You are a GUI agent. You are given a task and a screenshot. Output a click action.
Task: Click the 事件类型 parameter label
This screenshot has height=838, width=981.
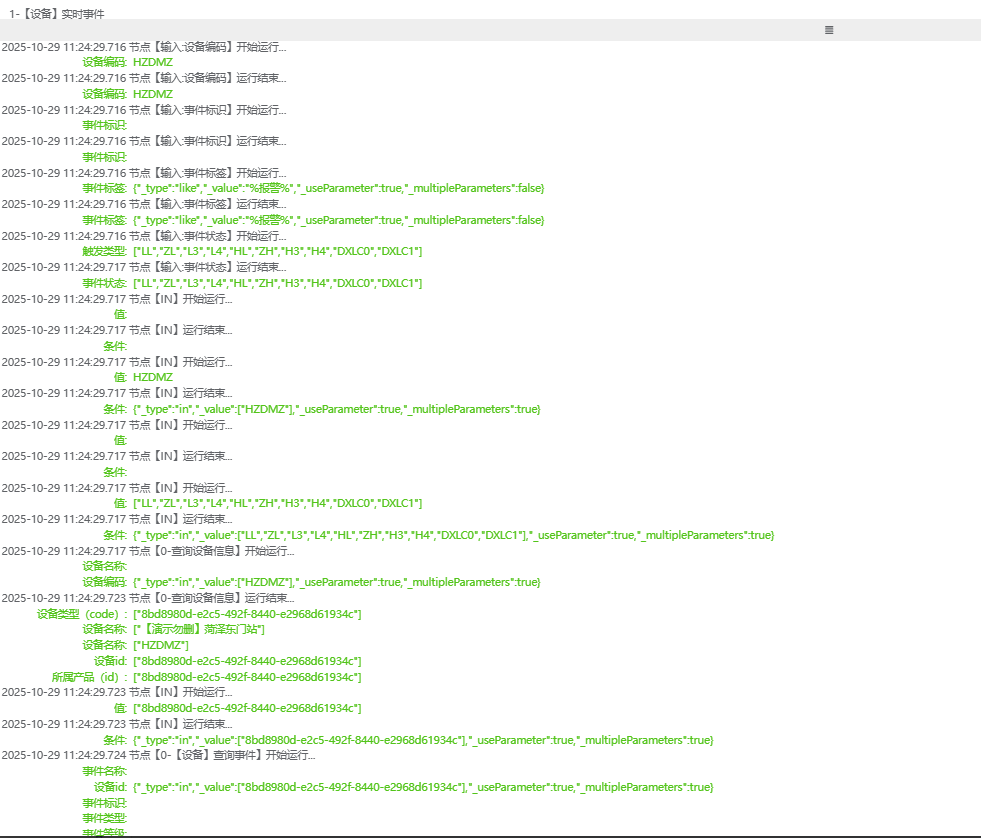(104, 818)
